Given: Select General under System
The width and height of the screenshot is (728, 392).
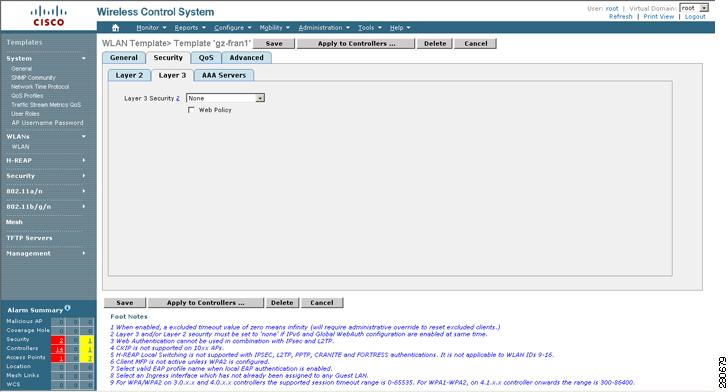Looking at the screenshot, I should coord(21,69).
